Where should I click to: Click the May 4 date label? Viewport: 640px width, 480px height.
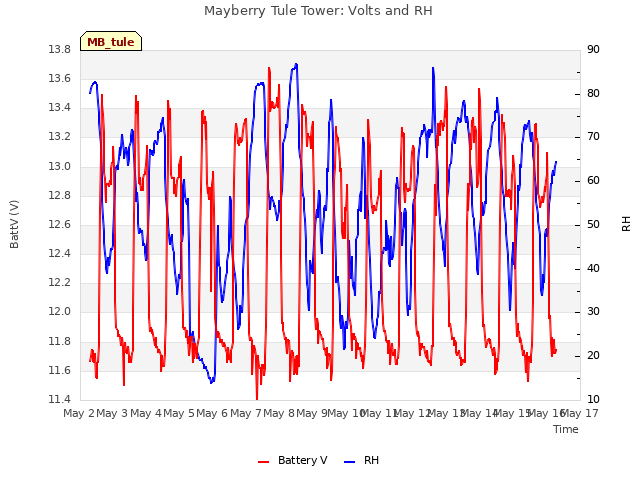pyautogui.click(x=146, y=413)
